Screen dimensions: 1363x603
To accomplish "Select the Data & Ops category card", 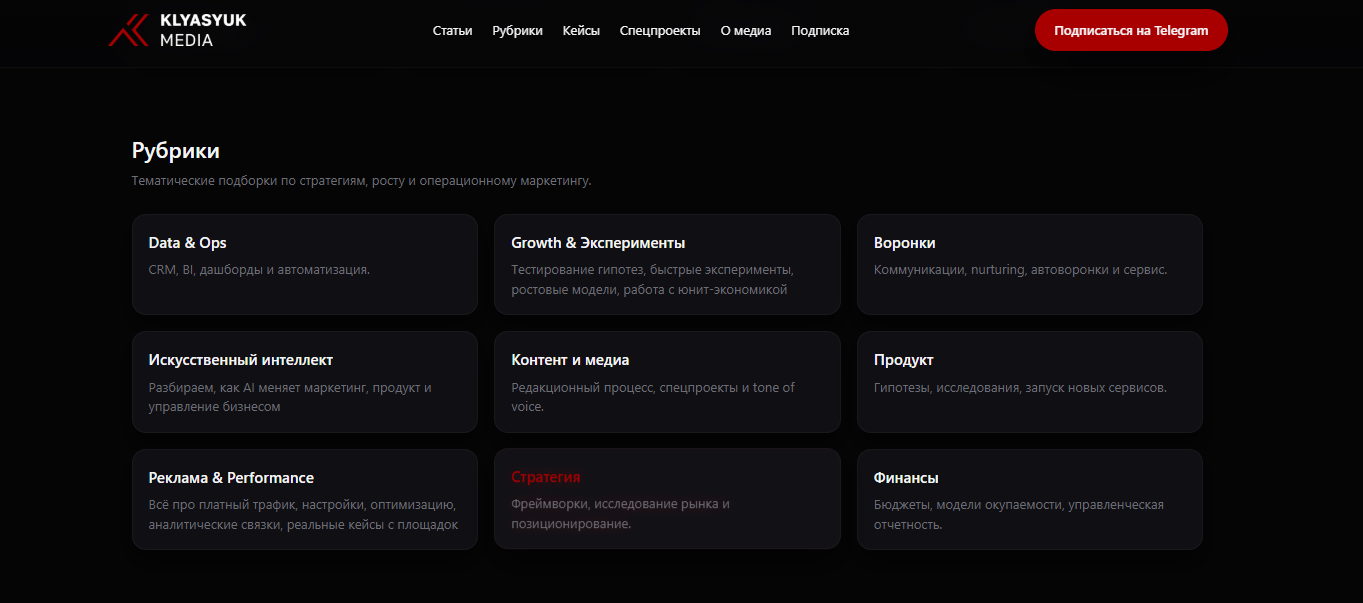I will point(304,264).
